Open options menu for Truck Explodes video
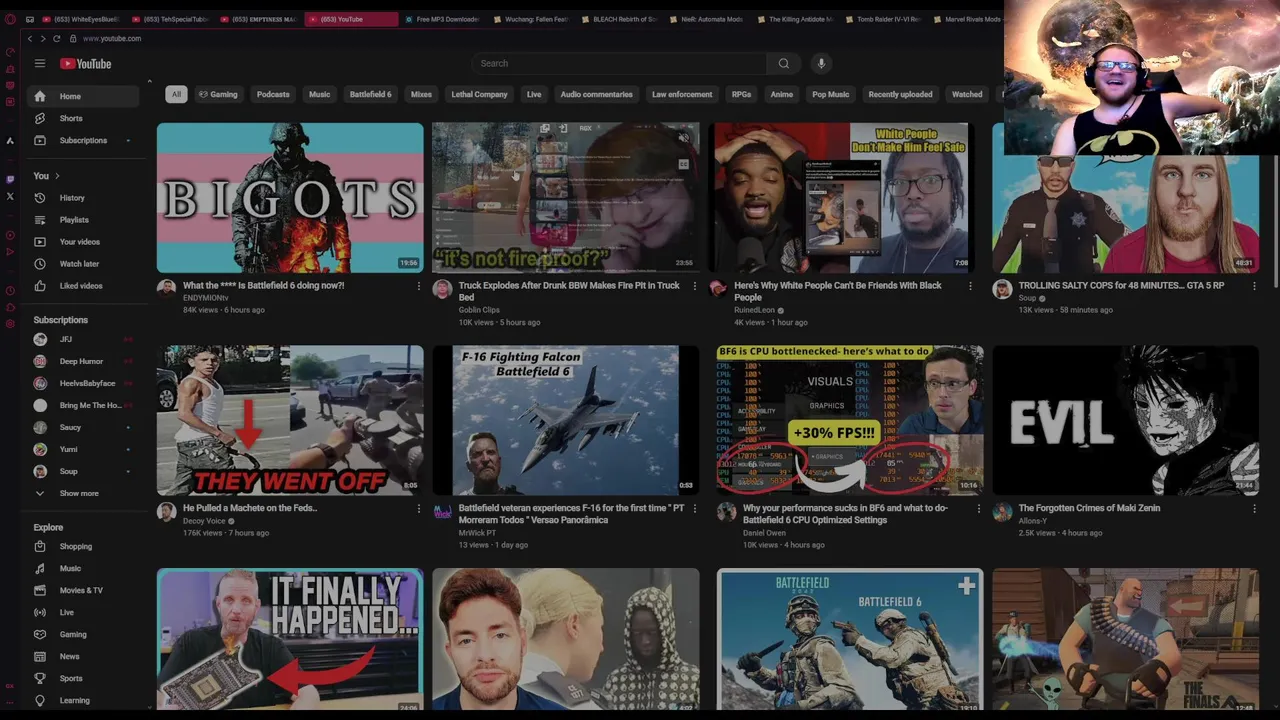This screenshot has width=1280, height=720. tap(694, 286)
